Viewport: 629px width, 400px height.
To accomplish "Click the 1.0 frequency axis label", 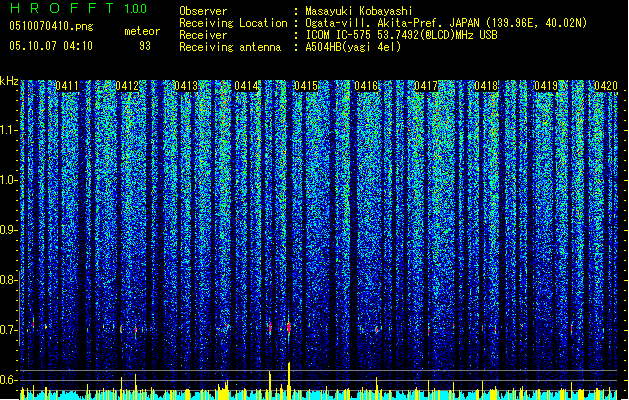I will pos(9,180).
